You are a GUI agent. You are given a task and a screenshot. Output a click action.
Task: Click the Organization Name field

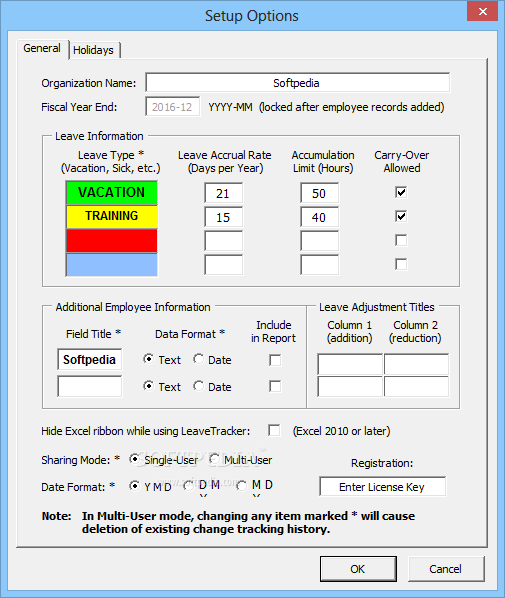point(297,83)
